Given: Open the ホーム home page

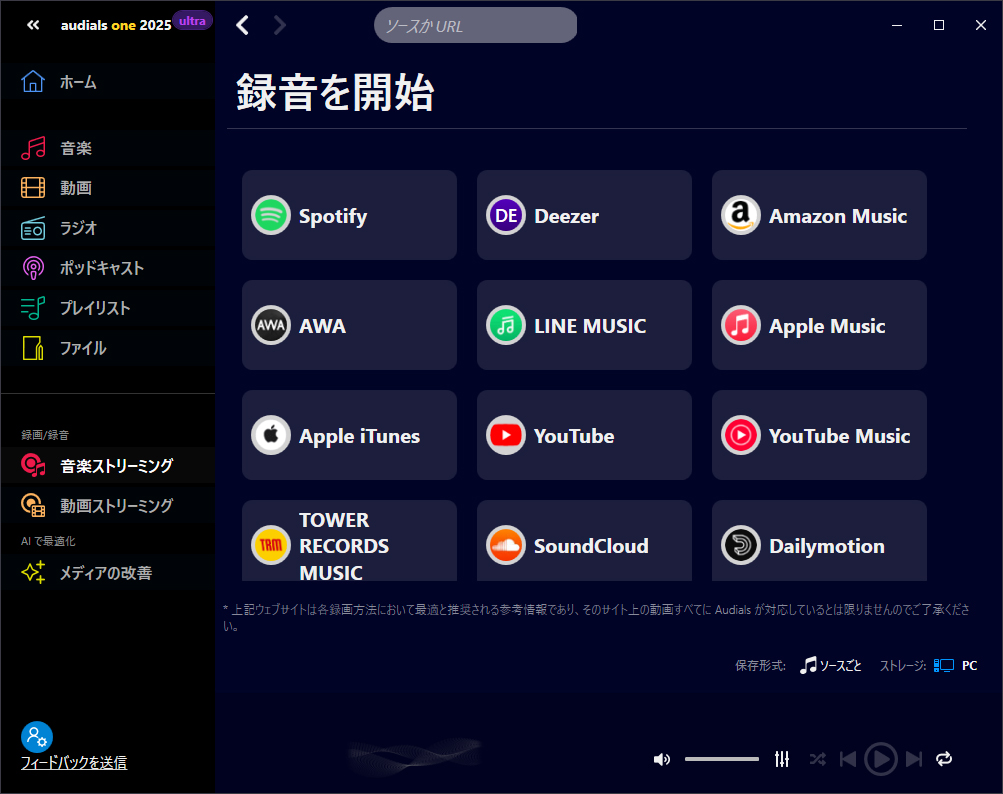Looking at the screenshot, I should coord(107,83).
